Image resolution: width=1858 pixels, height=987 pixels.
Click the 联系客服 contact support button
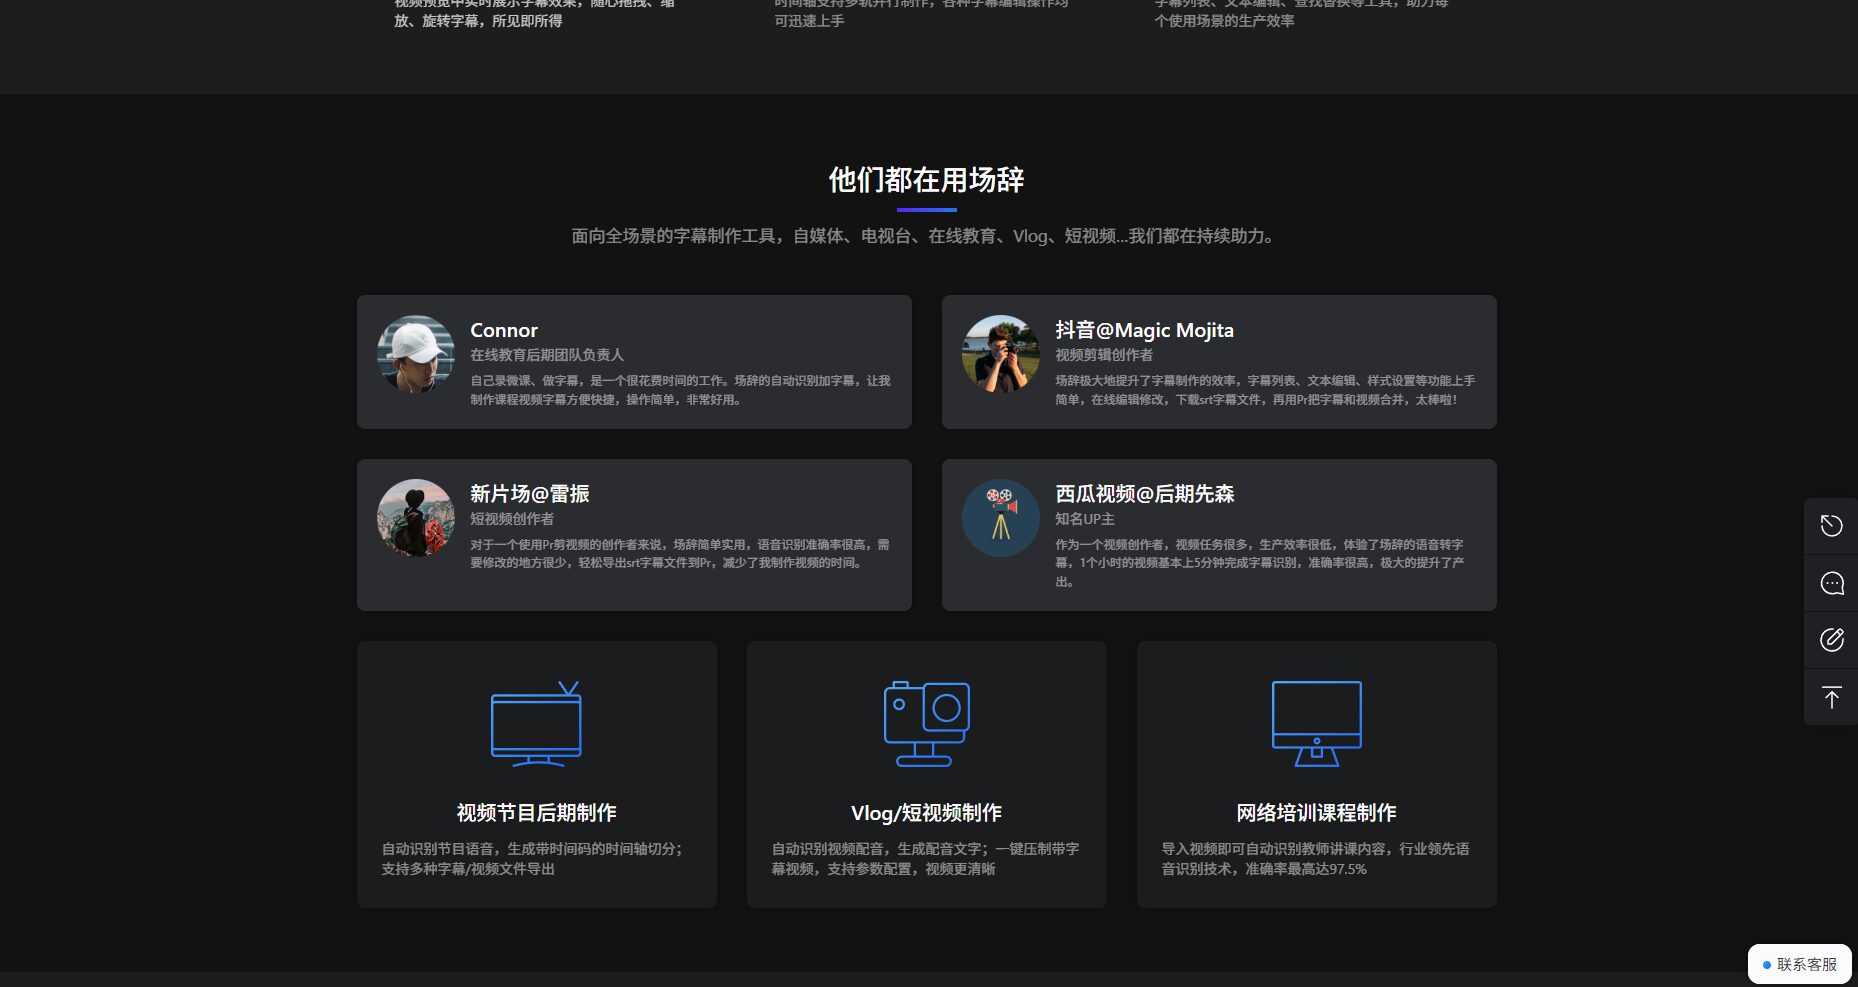[1799, 964]
